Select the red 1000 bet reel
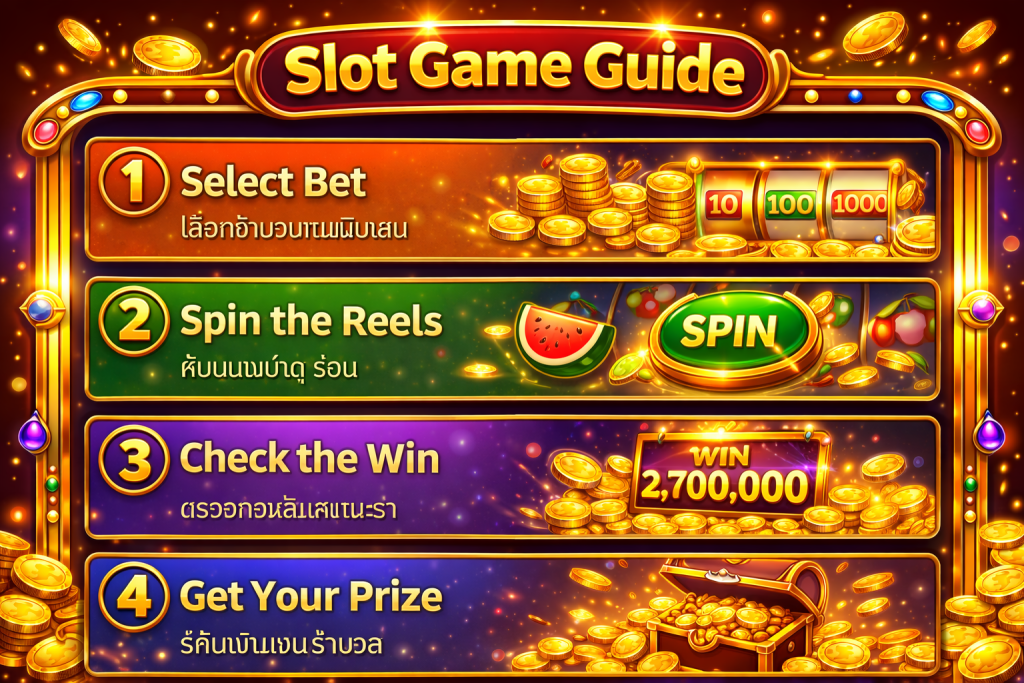The width and height of the screenshot is (1024, 683). click(860, 204)
